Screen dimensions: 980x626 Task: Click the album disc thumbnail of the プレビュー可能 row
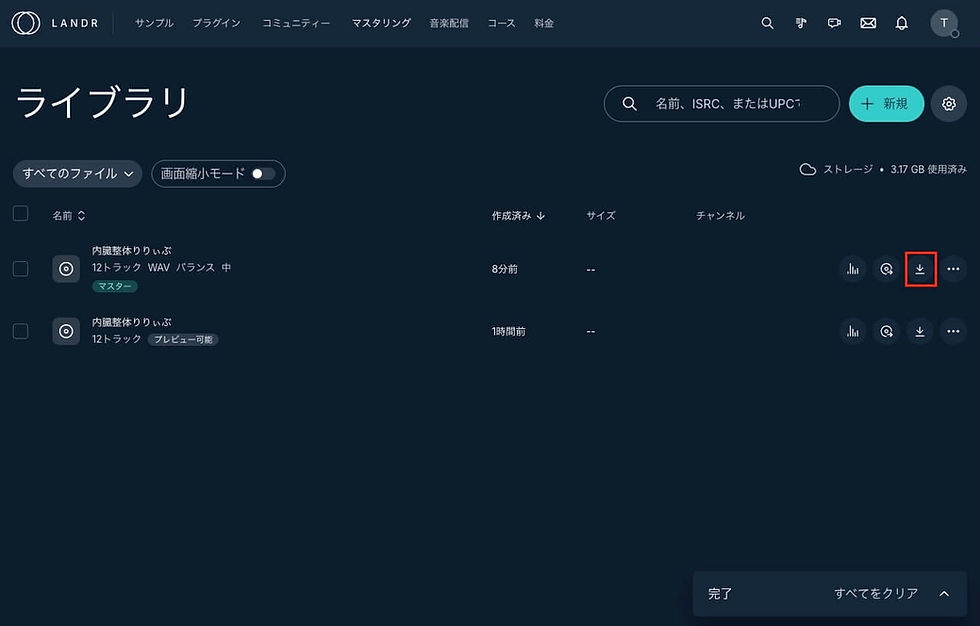[66, 331]
